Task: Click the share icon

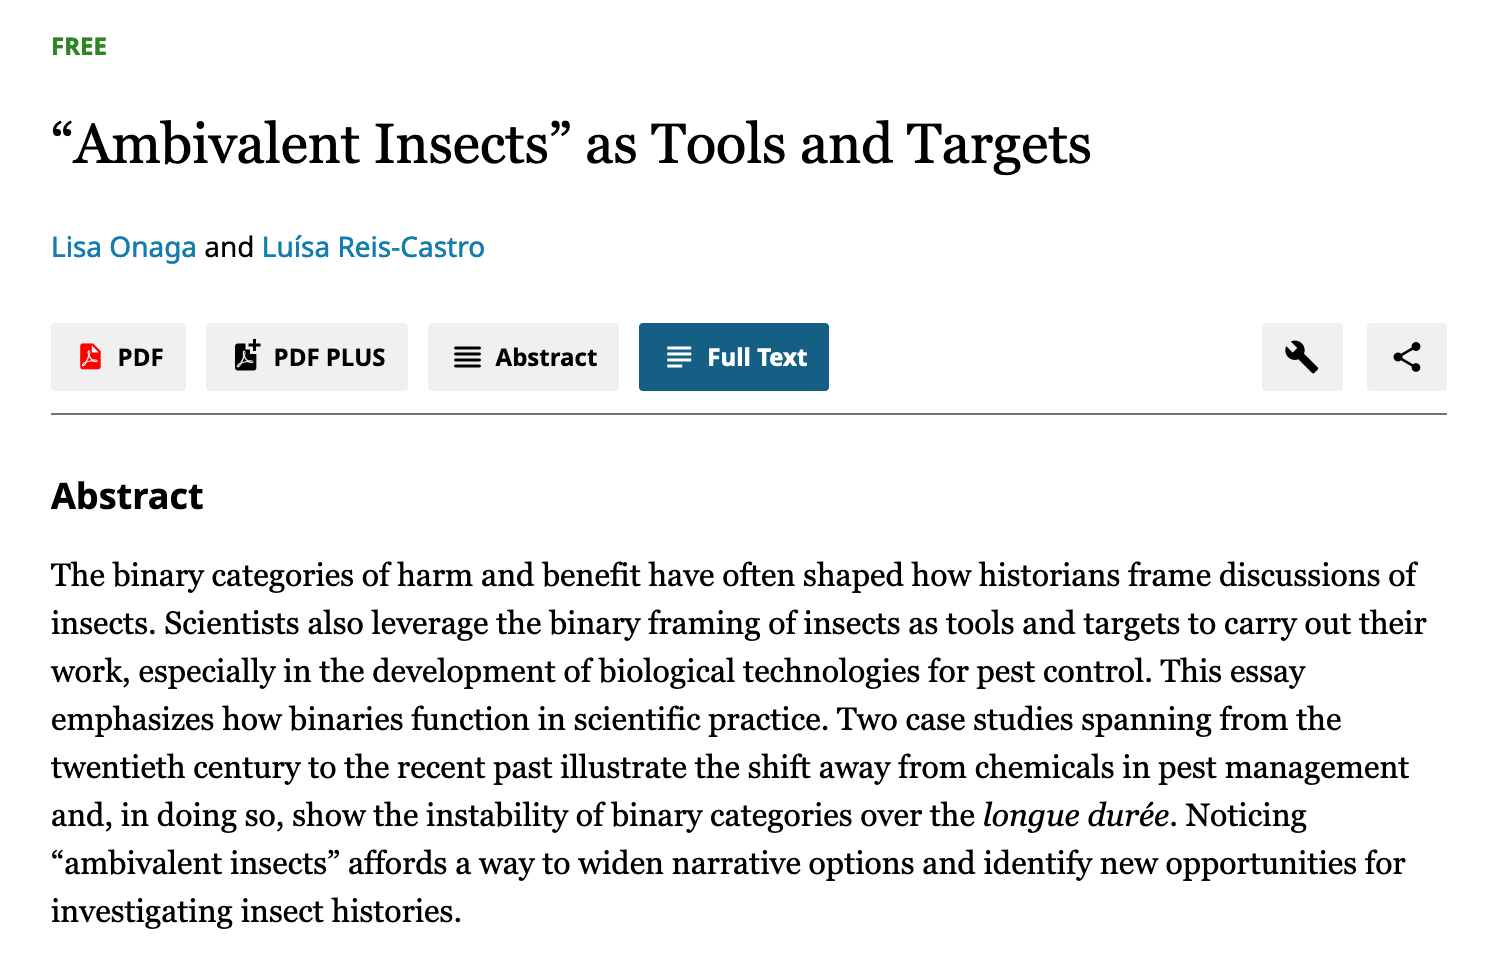Action: (x=1406, y=357)
